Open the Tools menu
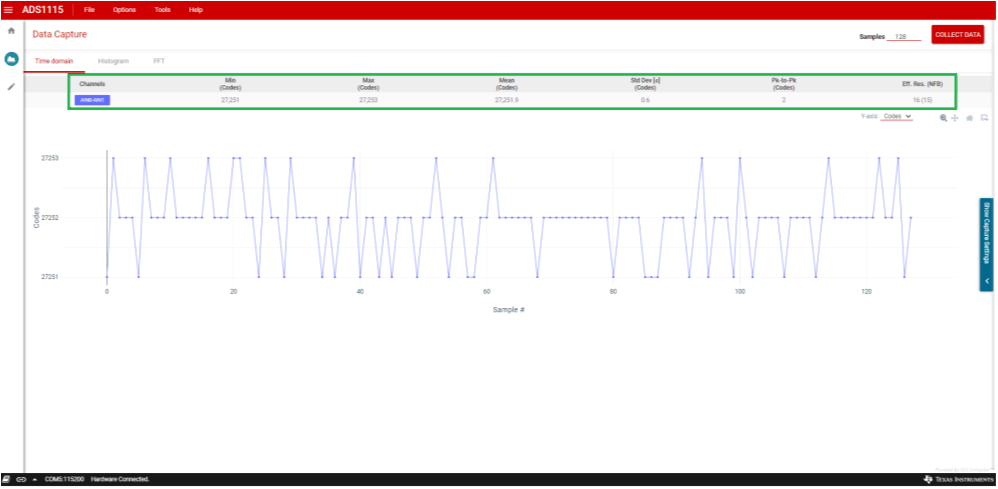This screenshot has height=489, width=998. point(162,10)
